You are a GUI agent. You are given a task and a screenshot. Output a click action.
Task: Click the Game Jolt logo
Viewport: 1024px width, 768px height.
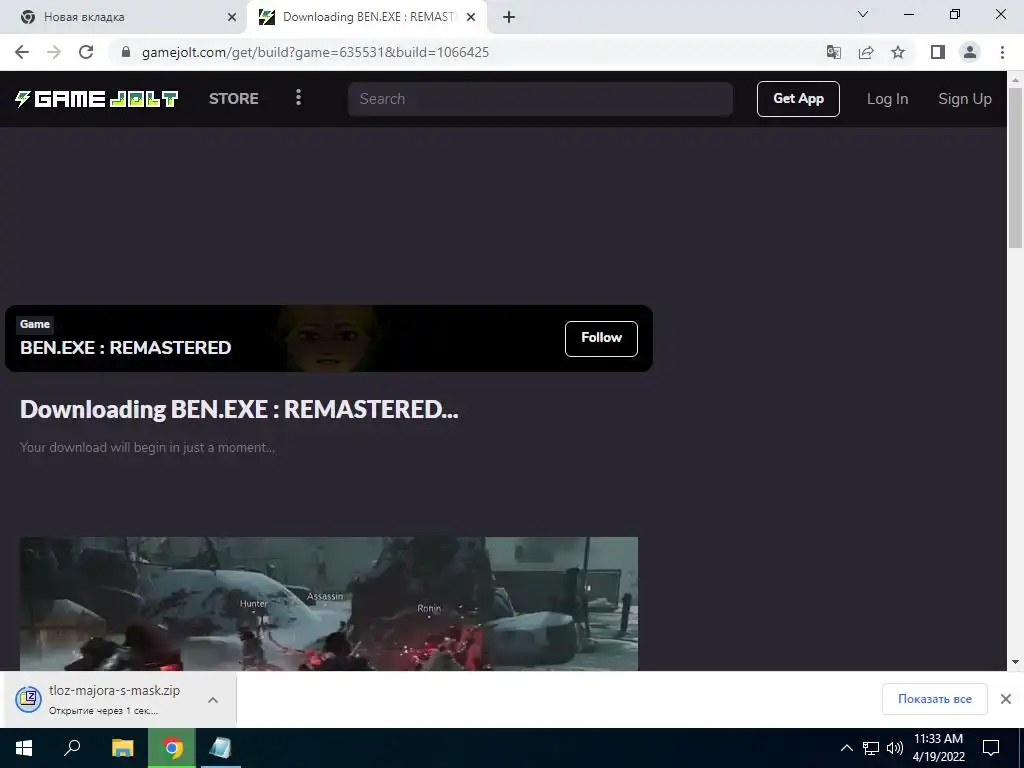click(x=97, y=99)
